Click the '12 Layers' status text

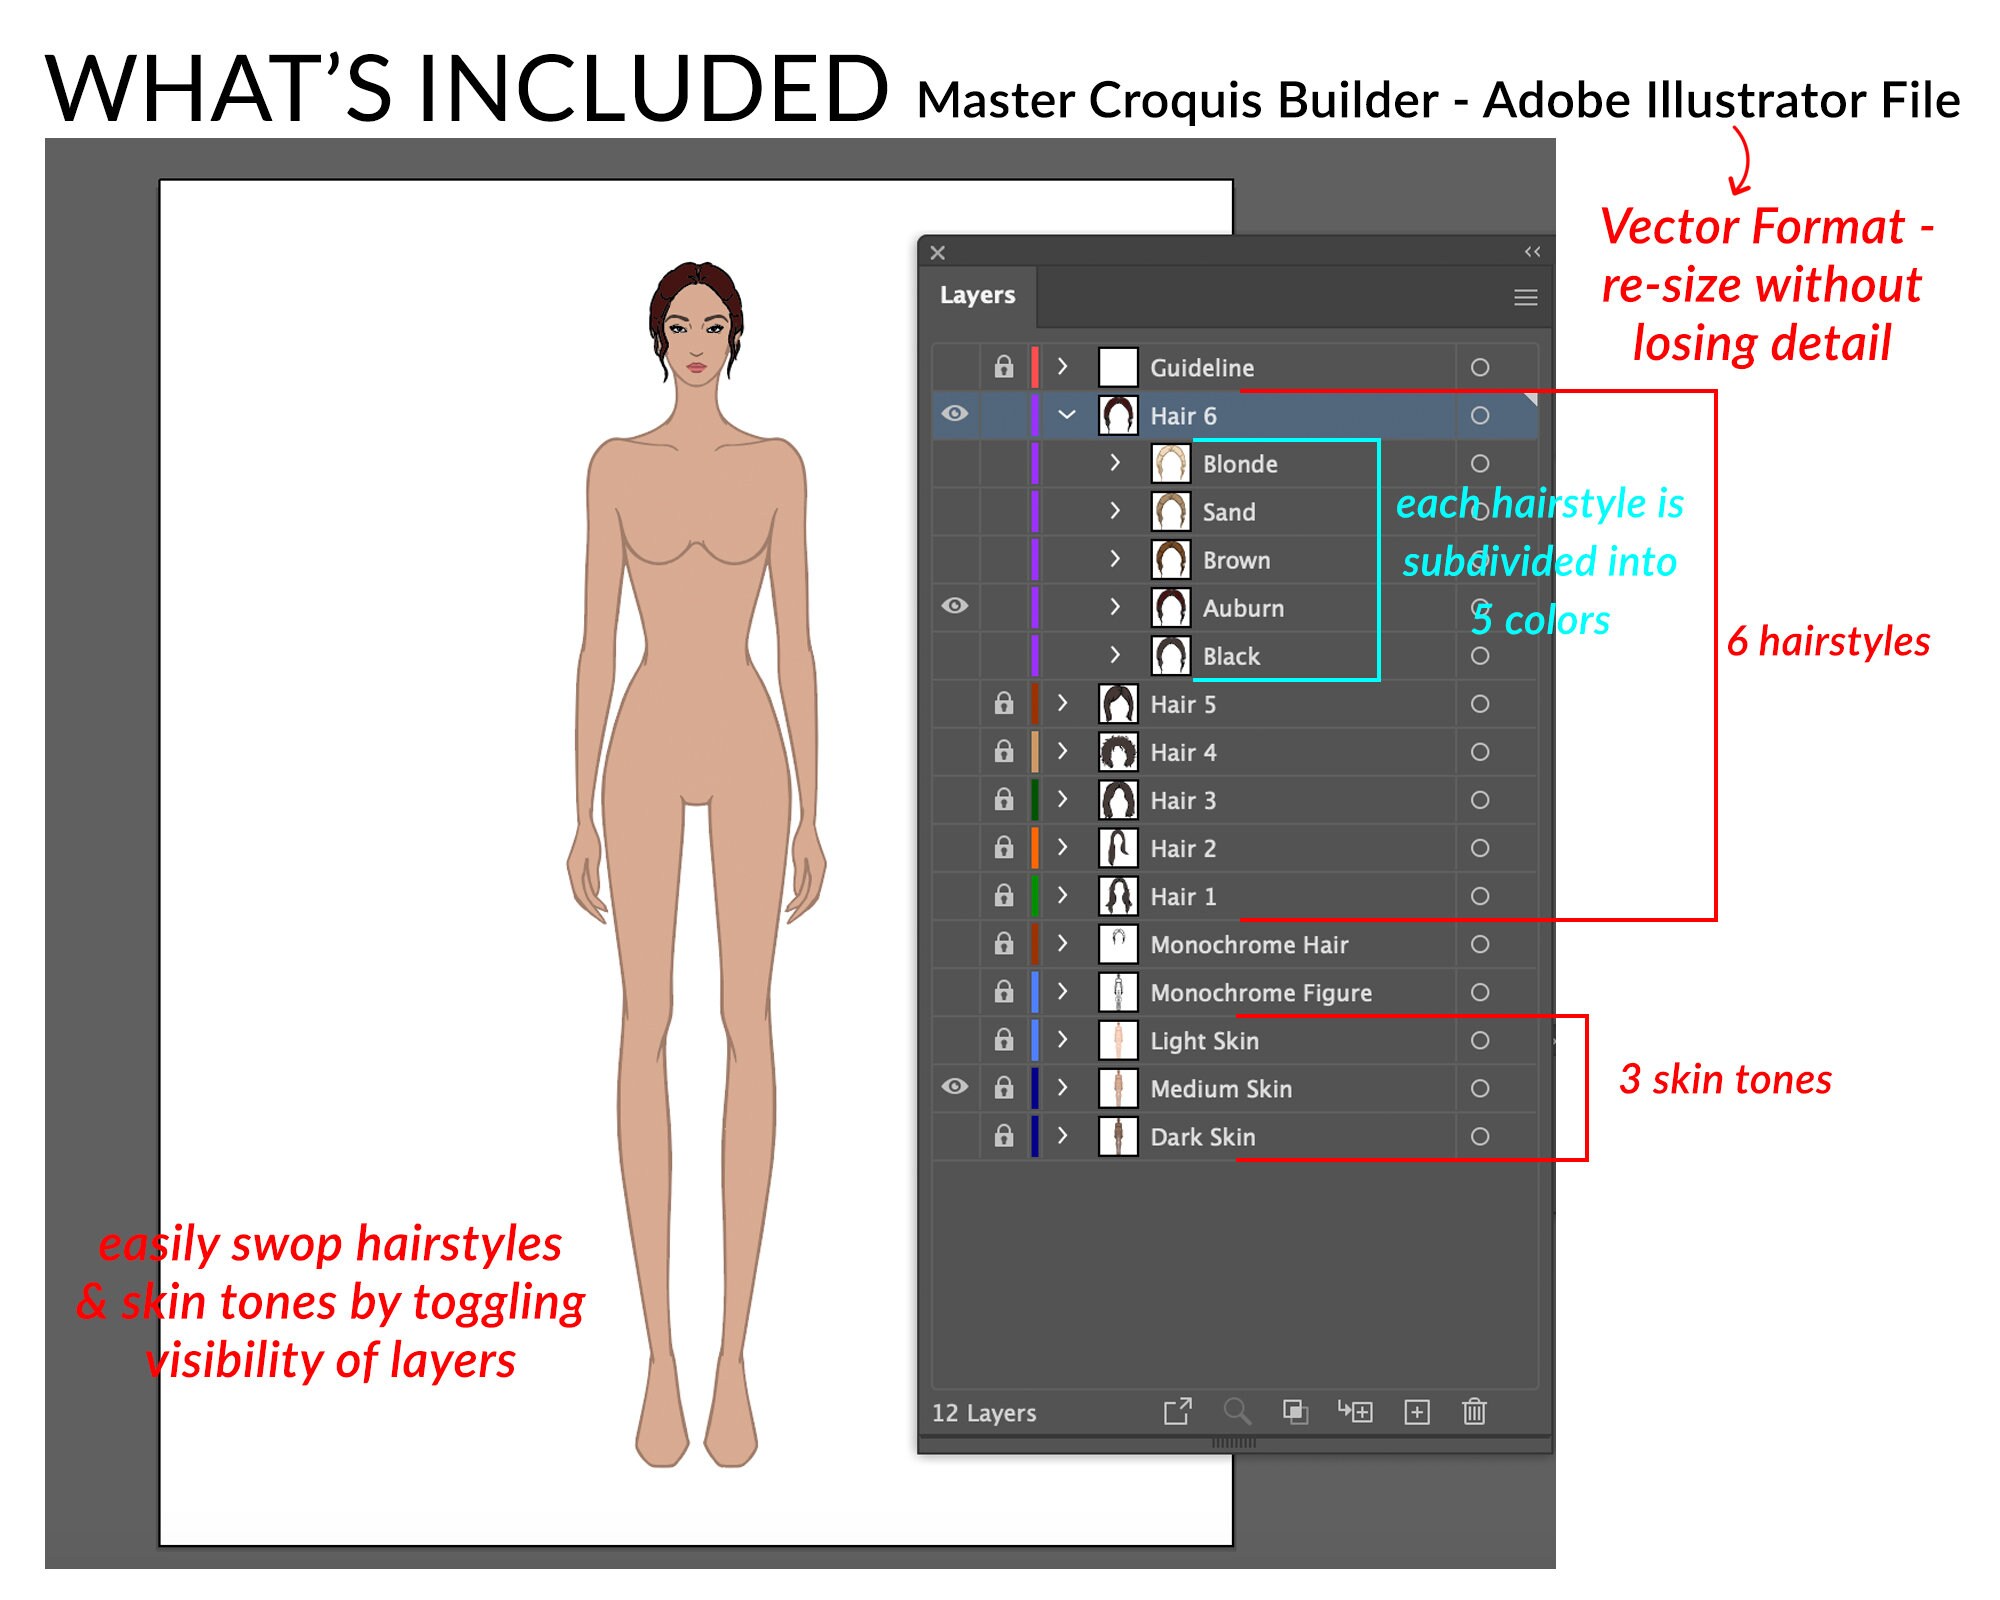pyautogui.click(x=984, y=1413)
